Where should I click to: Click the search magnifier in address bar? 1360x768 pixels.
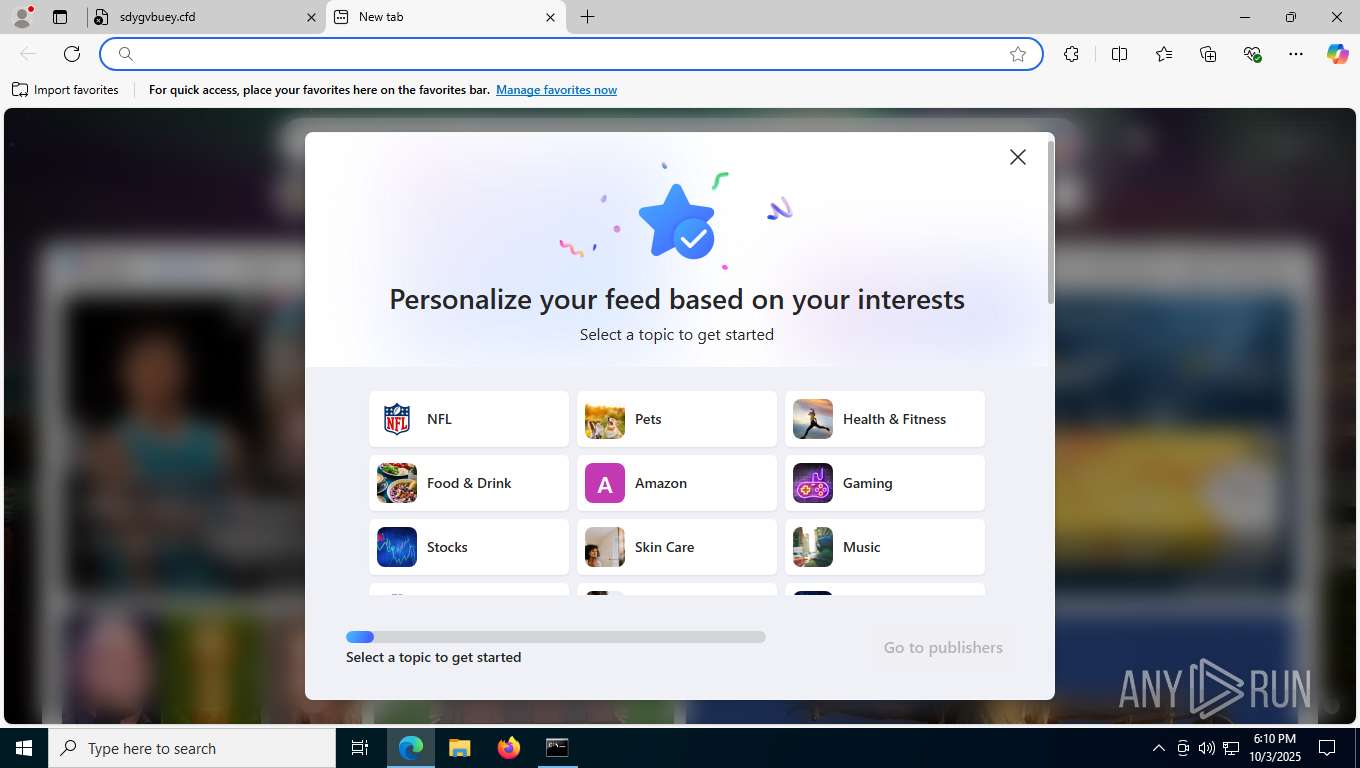coord(126,54)
